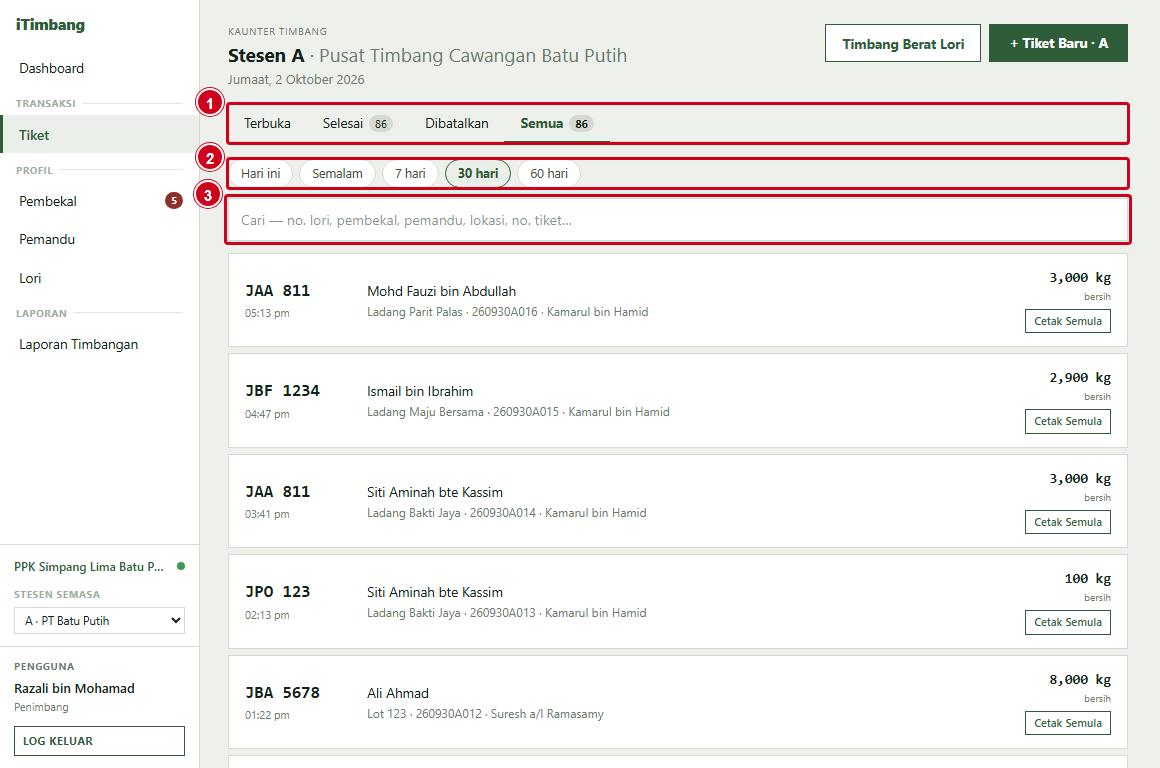Click lorry plate JPO 123
Screen dimensions: 1160x768
pyautogui.click(x=277, y=592)
